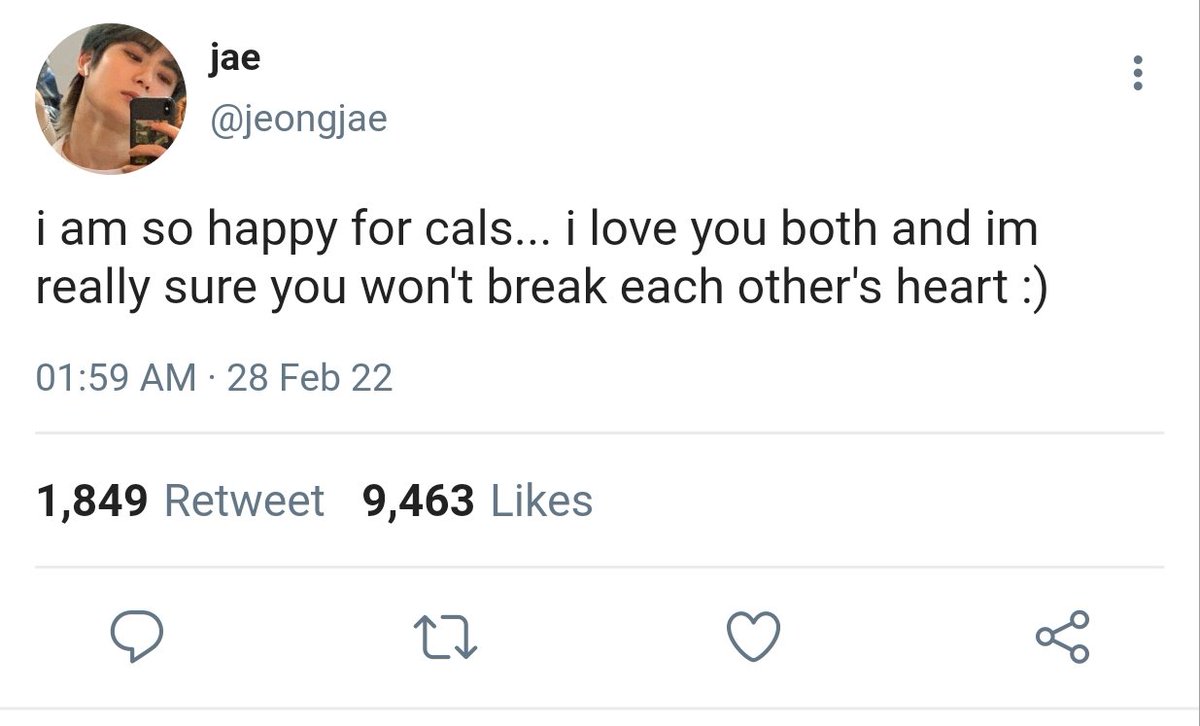Click the Likes label text
Viewport: 1200px width, 726px height.
(x=541, y=500)
